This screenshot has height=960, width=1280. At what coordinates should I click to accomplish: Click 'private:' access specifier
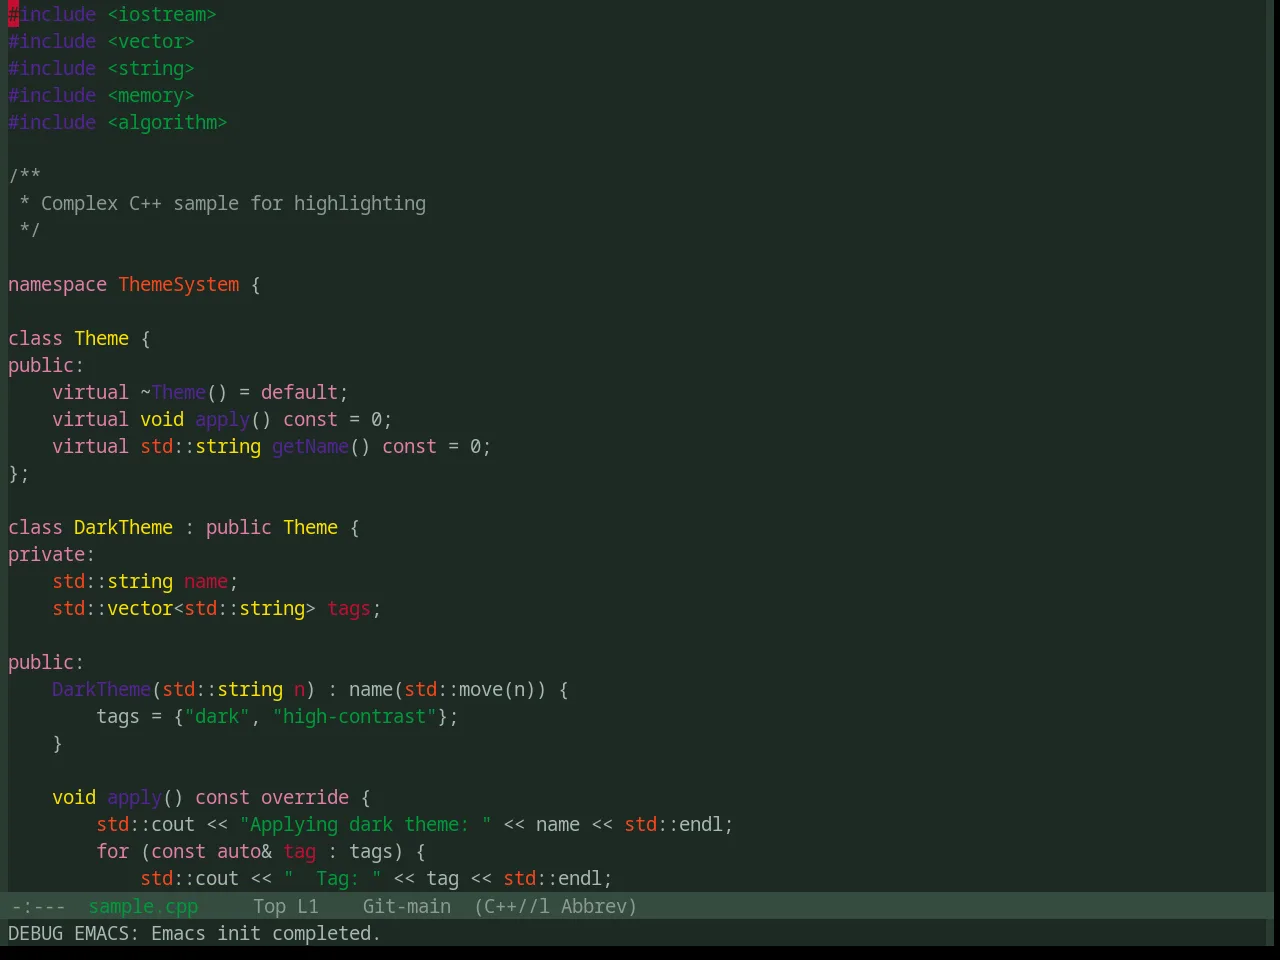[51, 555]
